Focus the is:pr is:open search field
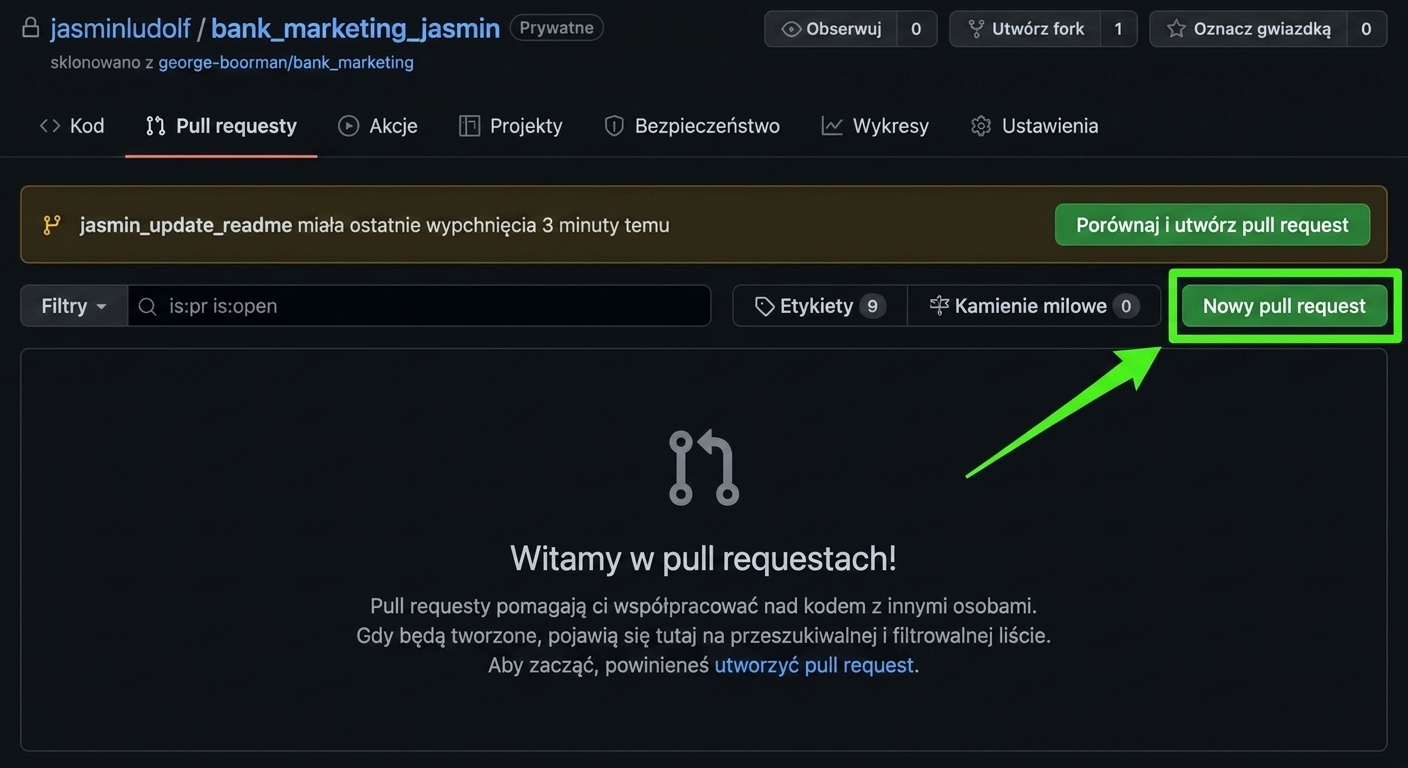 pyautogui.click(x=419, y=306)
